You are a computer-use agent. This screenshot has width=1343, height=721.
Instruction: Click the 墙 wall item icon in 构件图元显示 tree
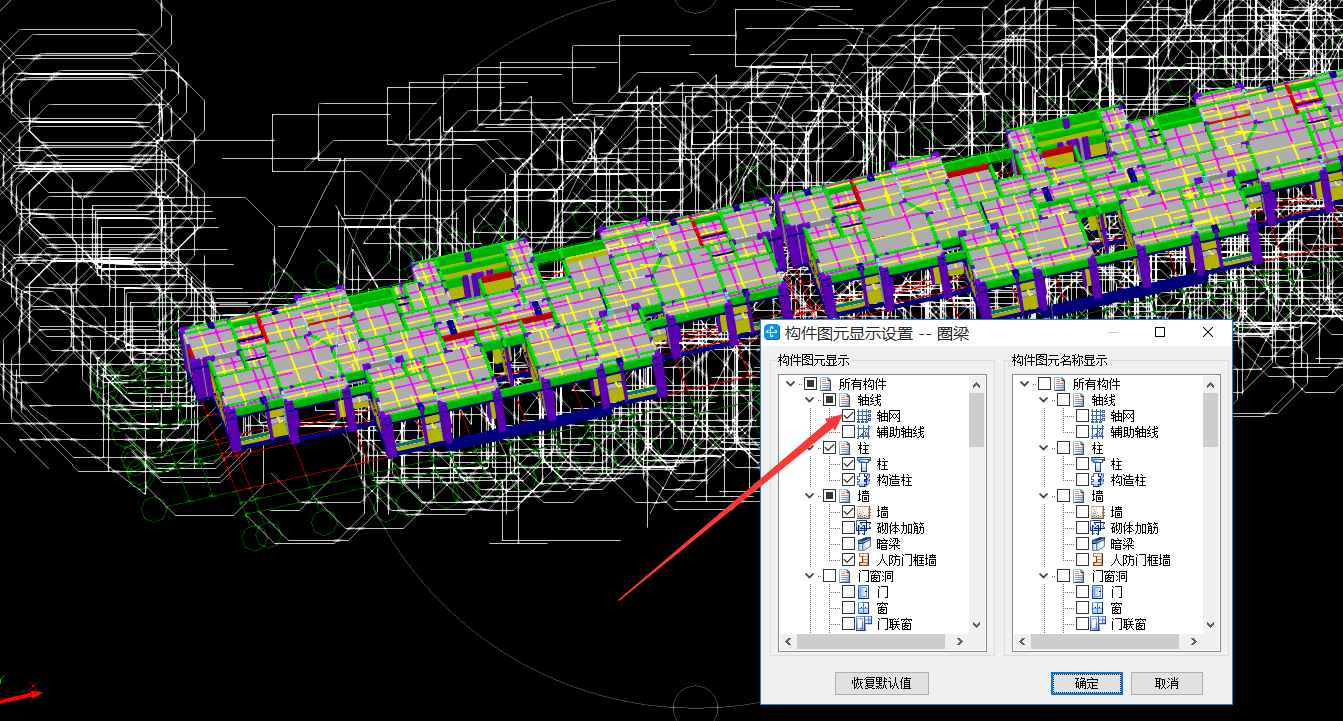click(x=864, y=512)
